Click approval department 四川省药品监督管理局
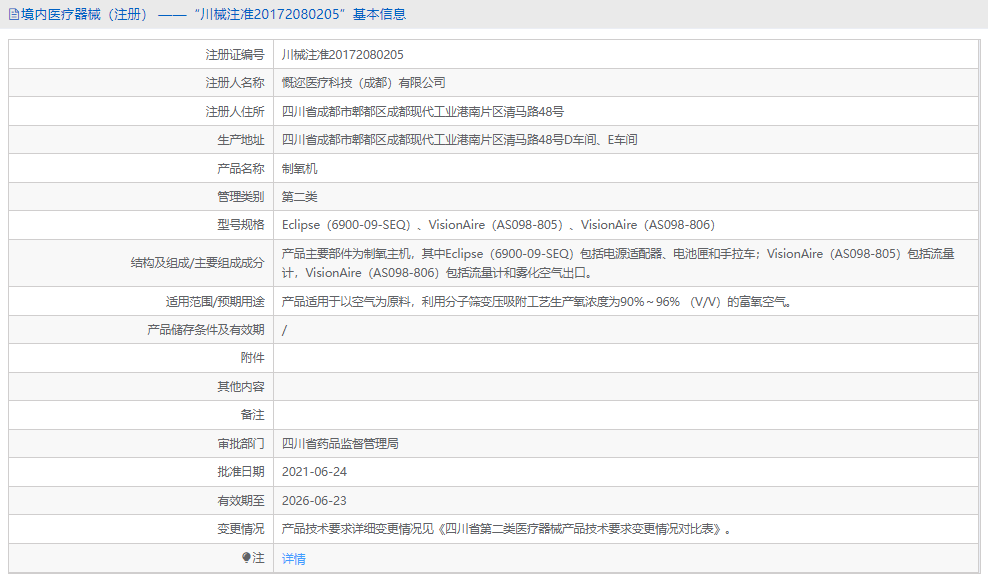 coord(340,444)
